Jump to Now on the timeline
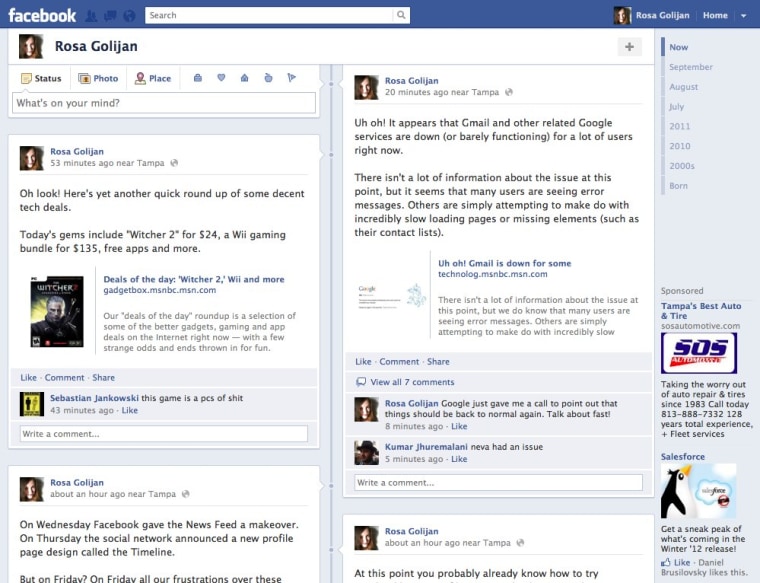This screenshot has width=760, height=583. (x=679, y=47)
